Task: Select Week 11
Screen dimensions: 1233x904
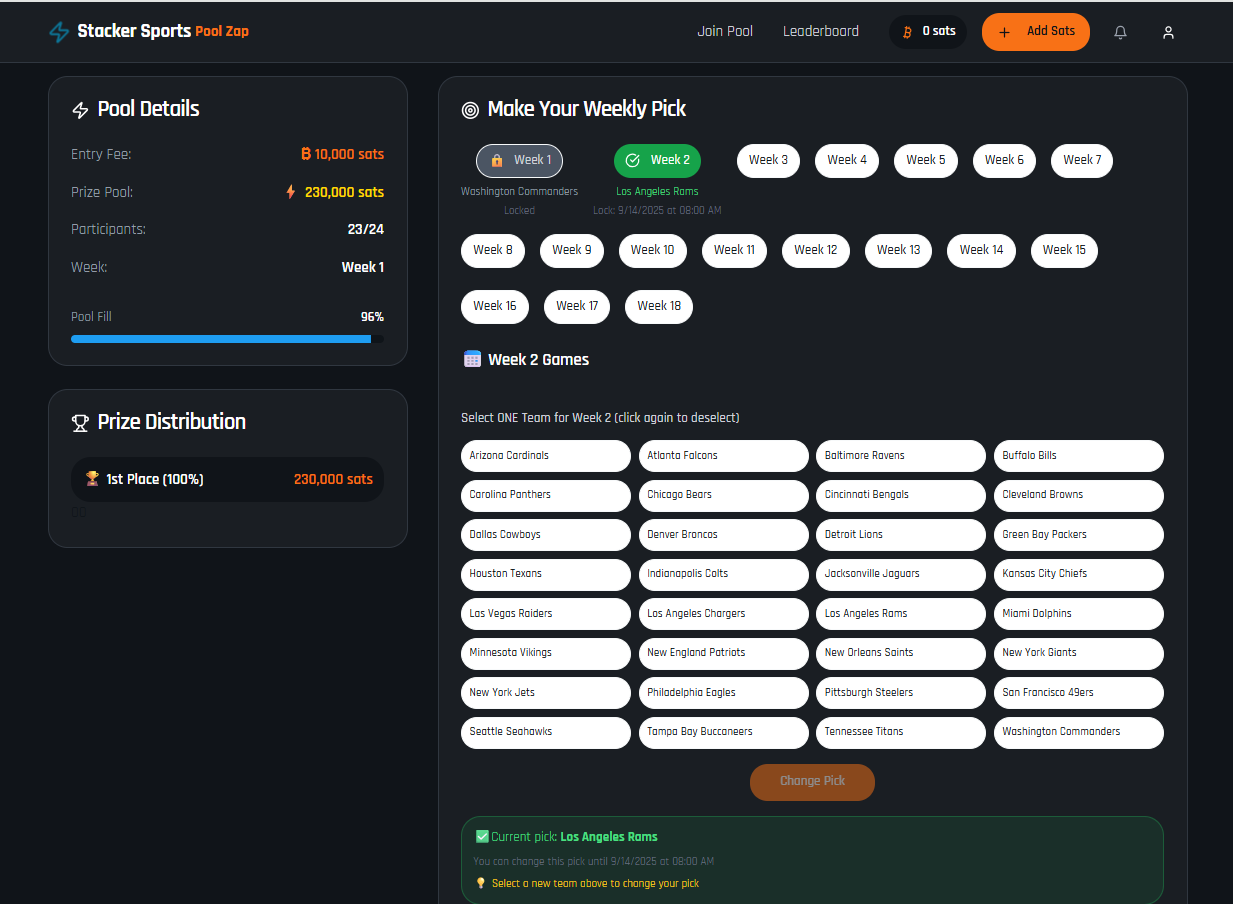Action: click(x=735, y=250)
